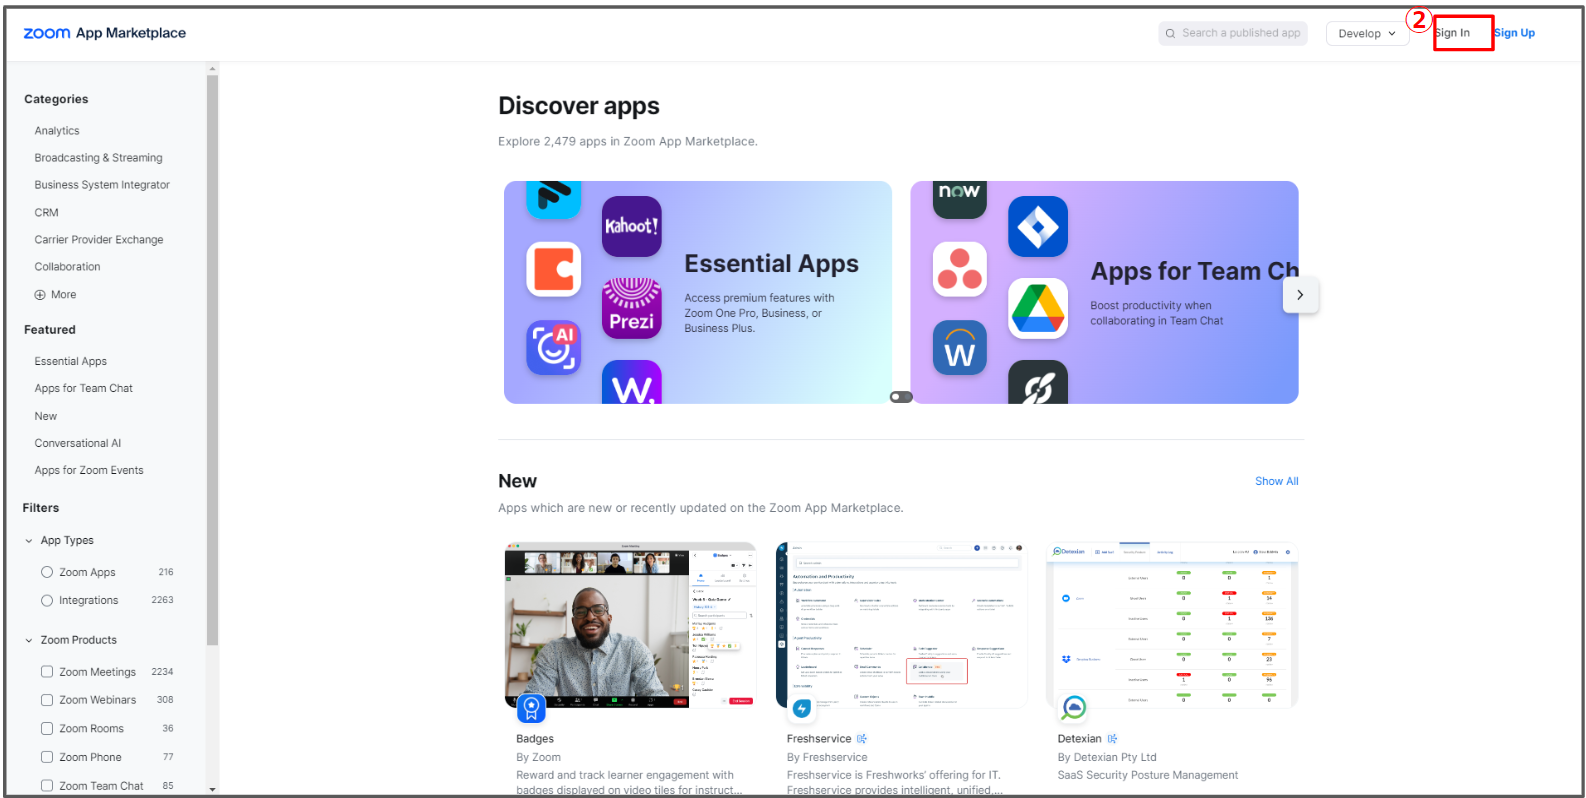
Task: Go to Zoom App Marketplace home logo
Action: coord(104,33)
